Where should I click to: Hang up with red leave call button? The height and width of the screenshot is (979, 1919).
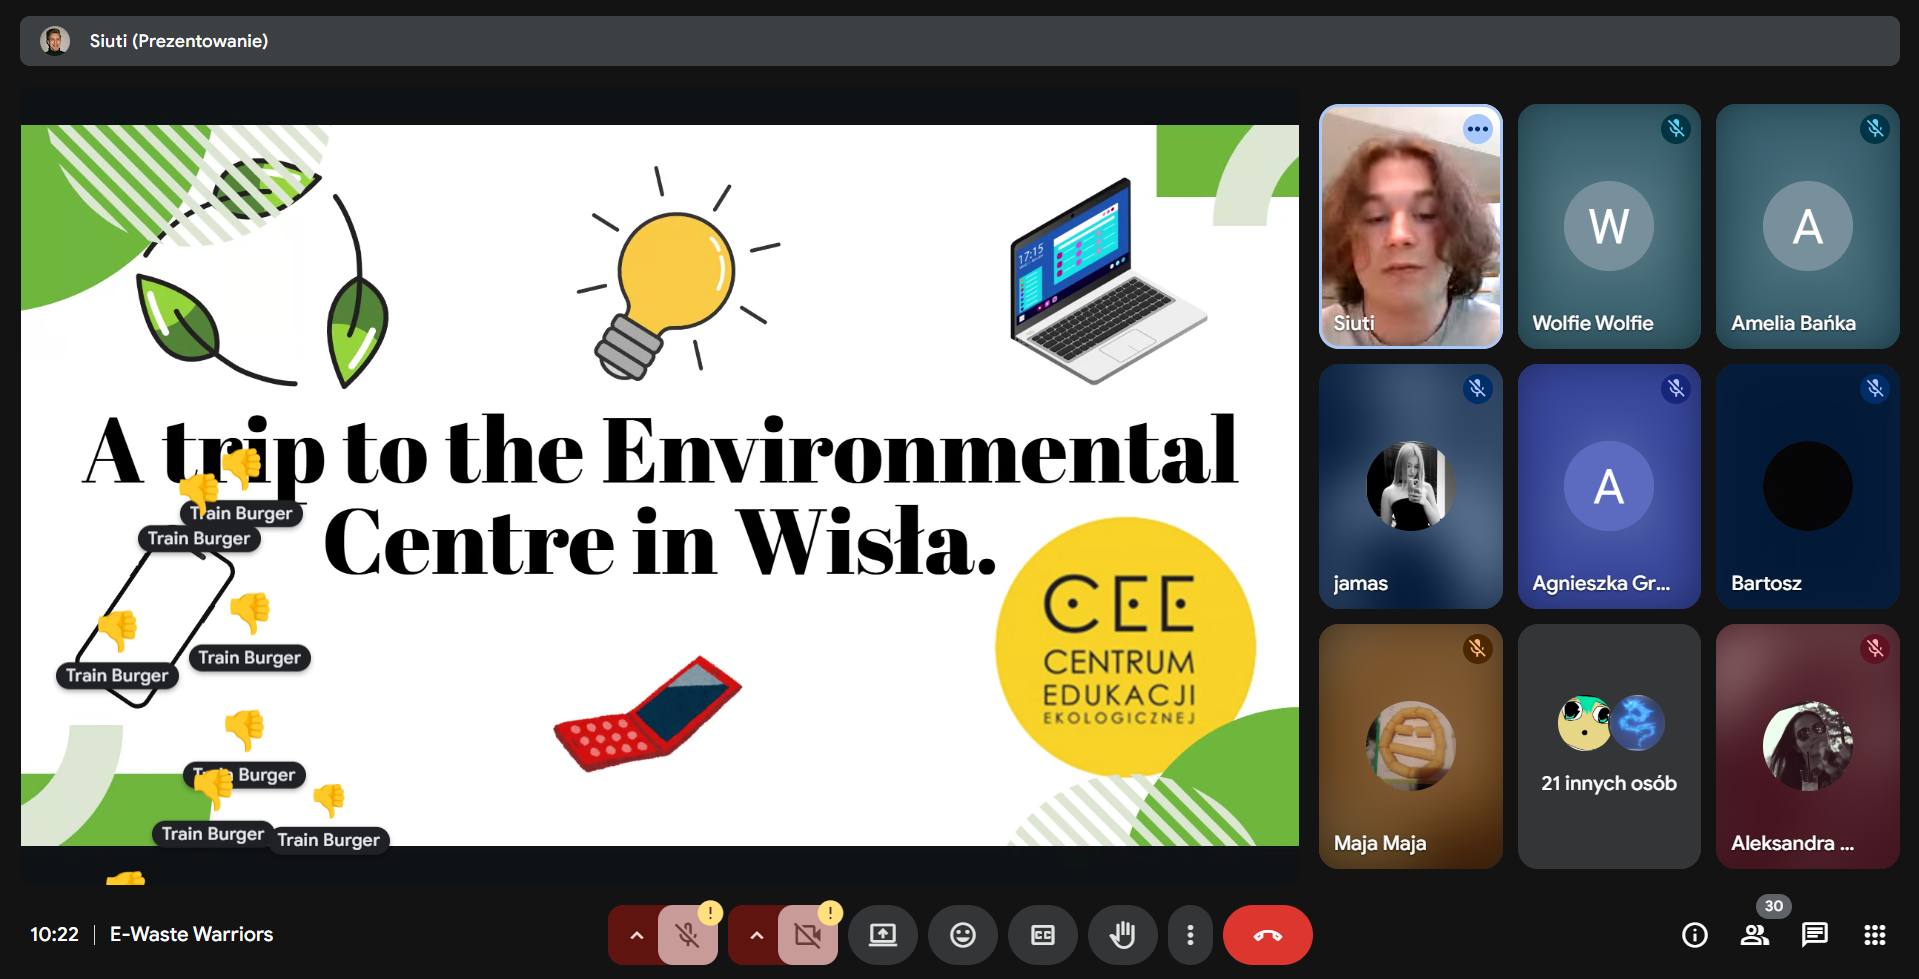1267,936
